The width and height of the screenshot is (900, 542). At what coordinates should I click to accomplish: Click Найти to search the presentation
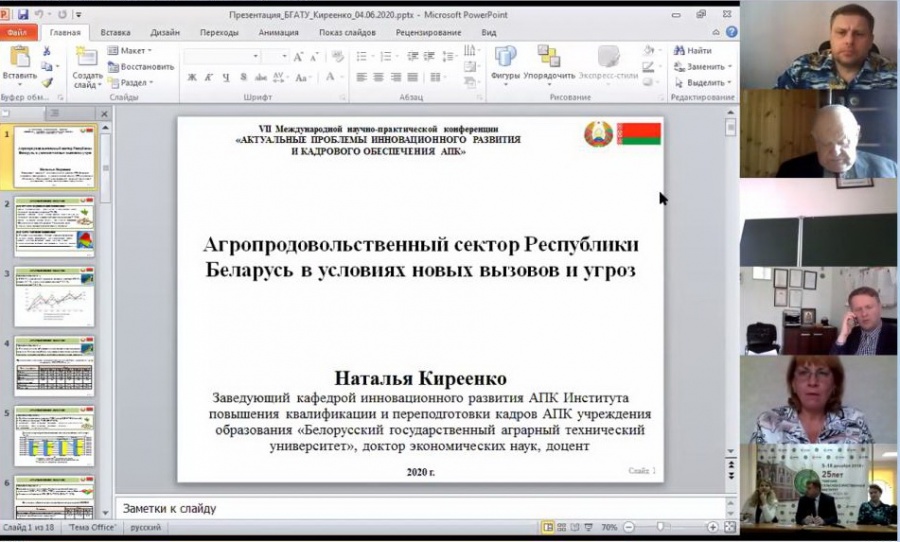click(692, 51)
